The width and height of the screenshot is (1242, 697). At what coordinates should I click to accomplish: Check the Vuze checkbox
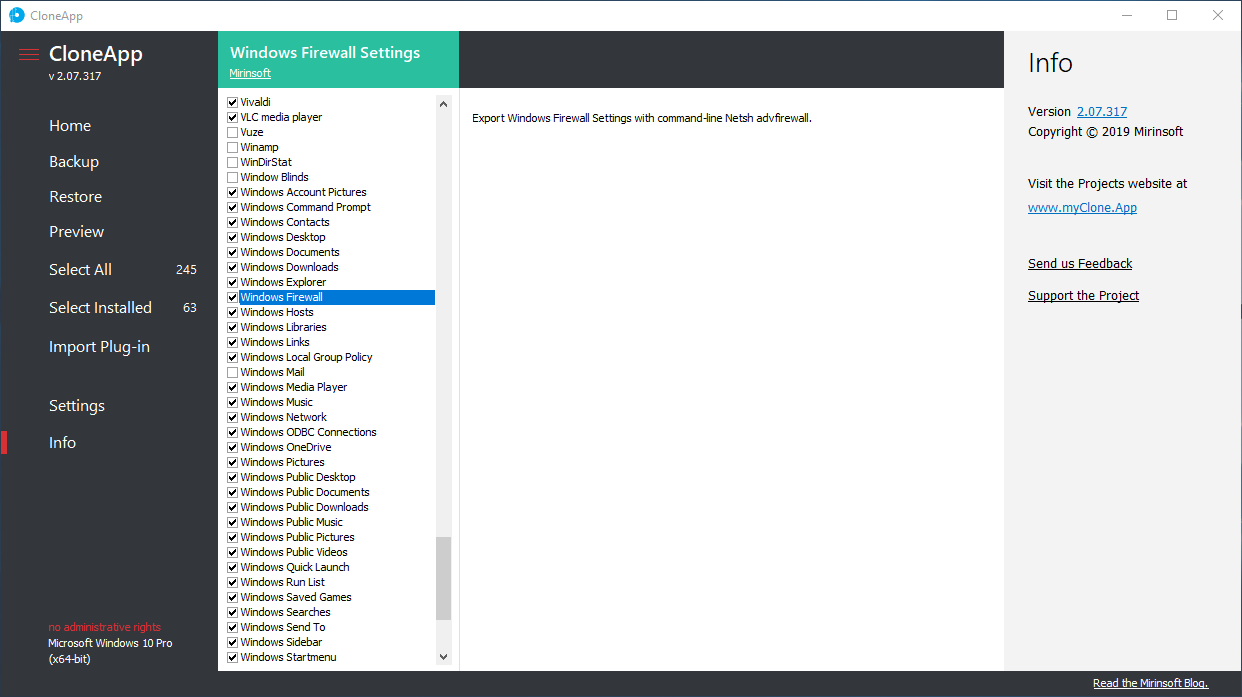click(x=233, y=132)
